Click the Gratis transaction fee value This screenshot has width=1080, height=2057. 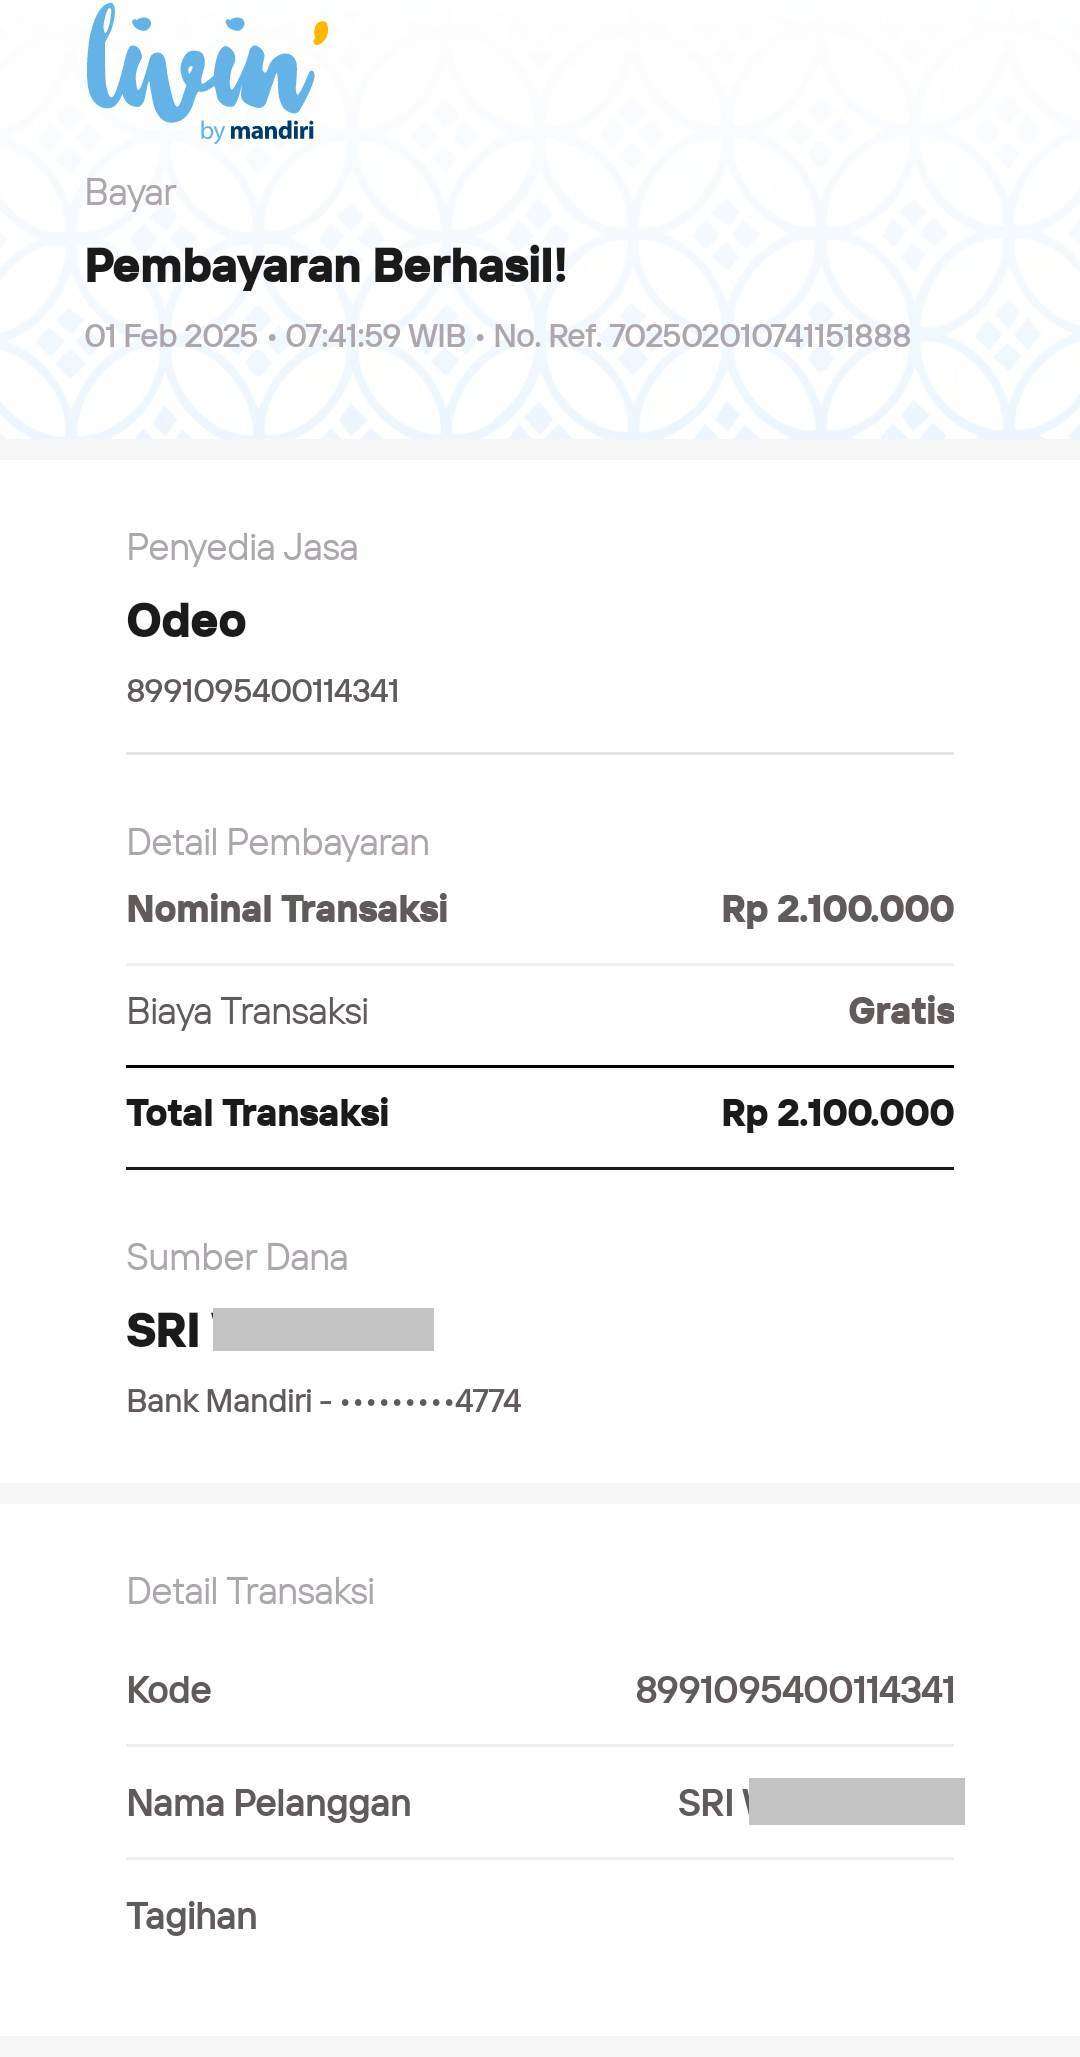click(x=901, y=1011)
